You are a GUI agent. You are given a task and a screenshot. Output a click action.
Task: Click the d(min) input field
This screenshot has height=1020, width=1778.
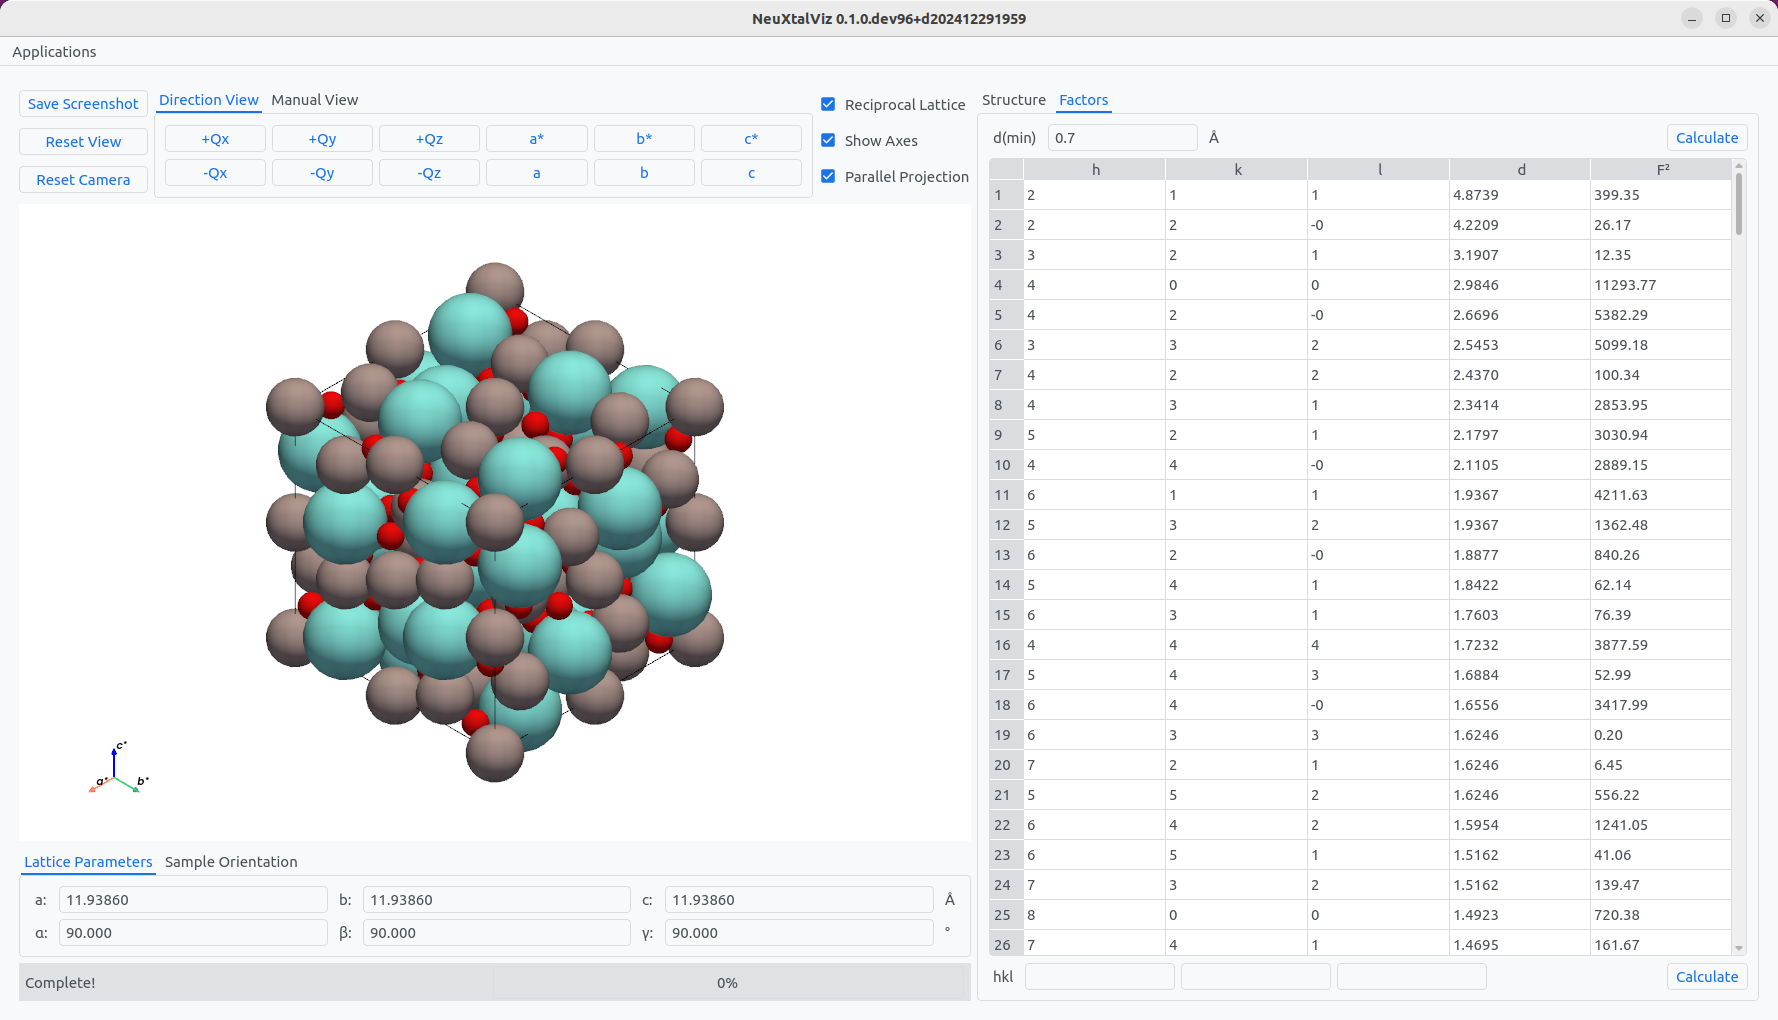tap(1122, 138)
